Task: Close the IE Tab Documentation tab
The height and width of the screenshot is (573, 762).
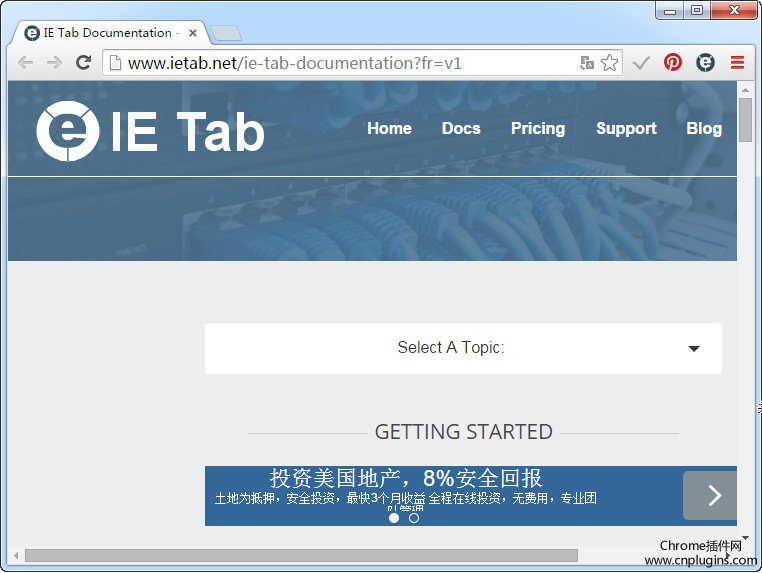Action: tap(193, 33)
